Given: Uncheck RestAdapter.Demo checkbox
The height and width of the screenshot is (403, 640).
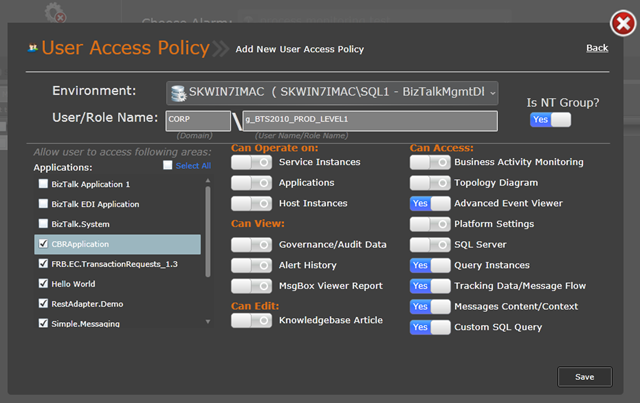Looking at the screenshot, I should [x=43, y=303].
